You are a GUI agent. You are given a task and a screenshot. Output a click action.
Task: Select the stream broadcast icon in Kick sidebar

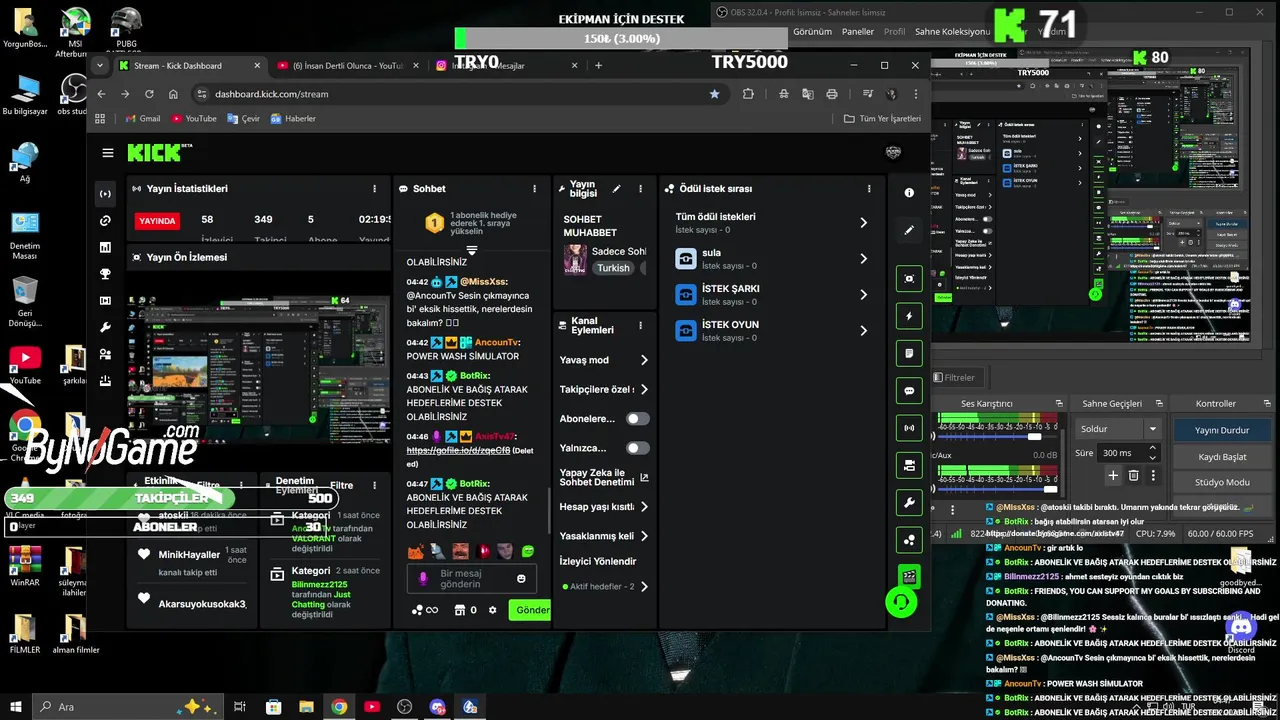coord(105,194)
